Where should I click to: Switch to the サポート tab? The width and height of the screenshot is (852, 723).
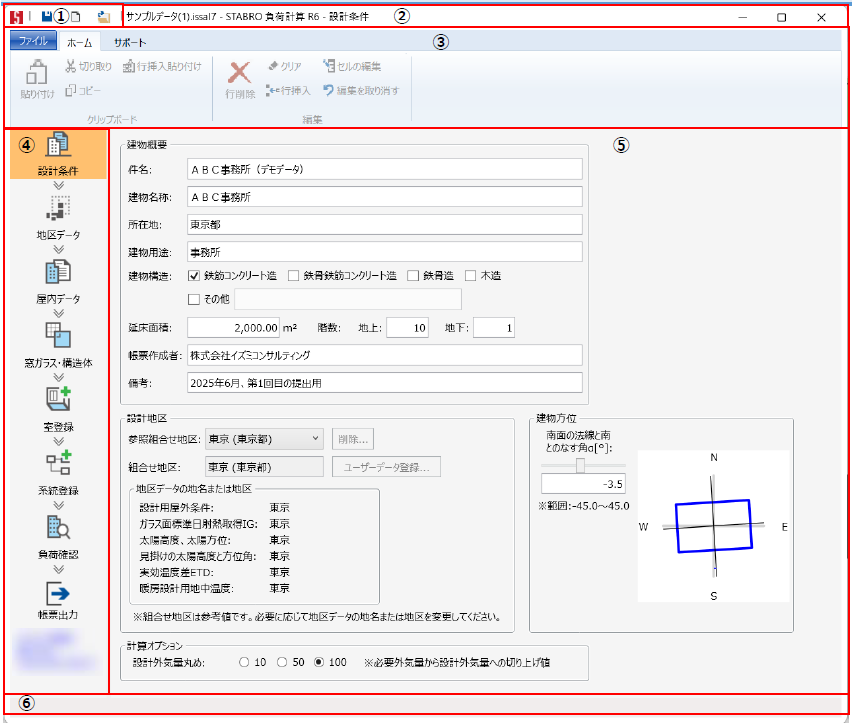[x=129, y=43]
